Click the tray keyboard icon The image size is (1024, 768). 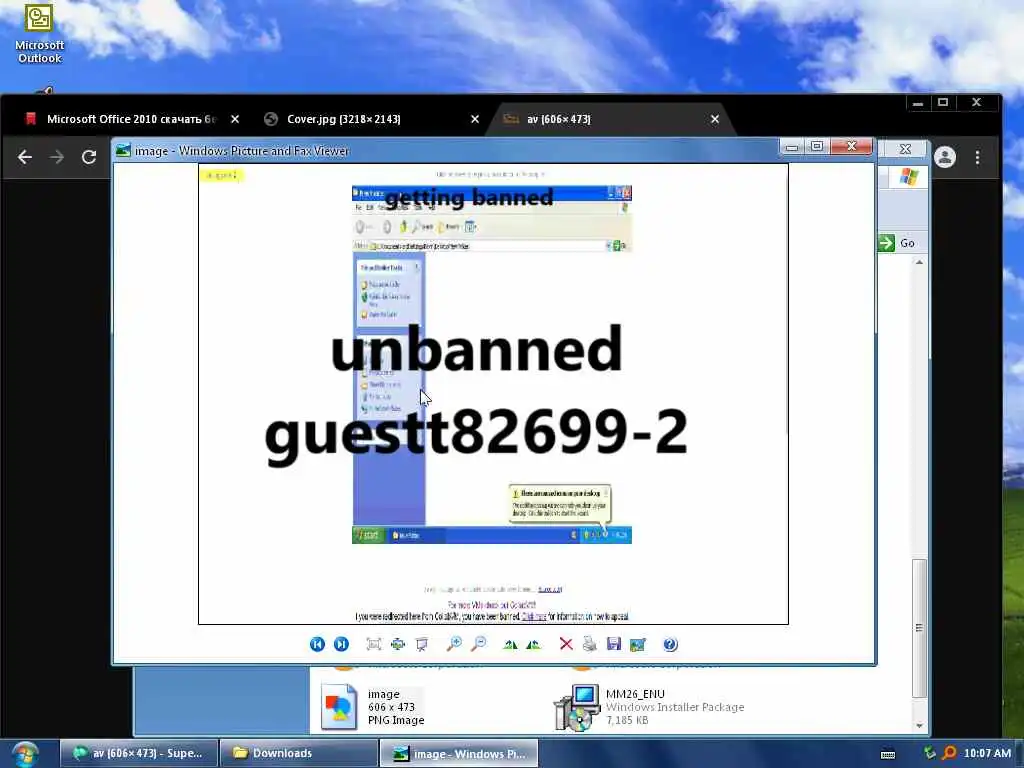[x=888, y=754]
